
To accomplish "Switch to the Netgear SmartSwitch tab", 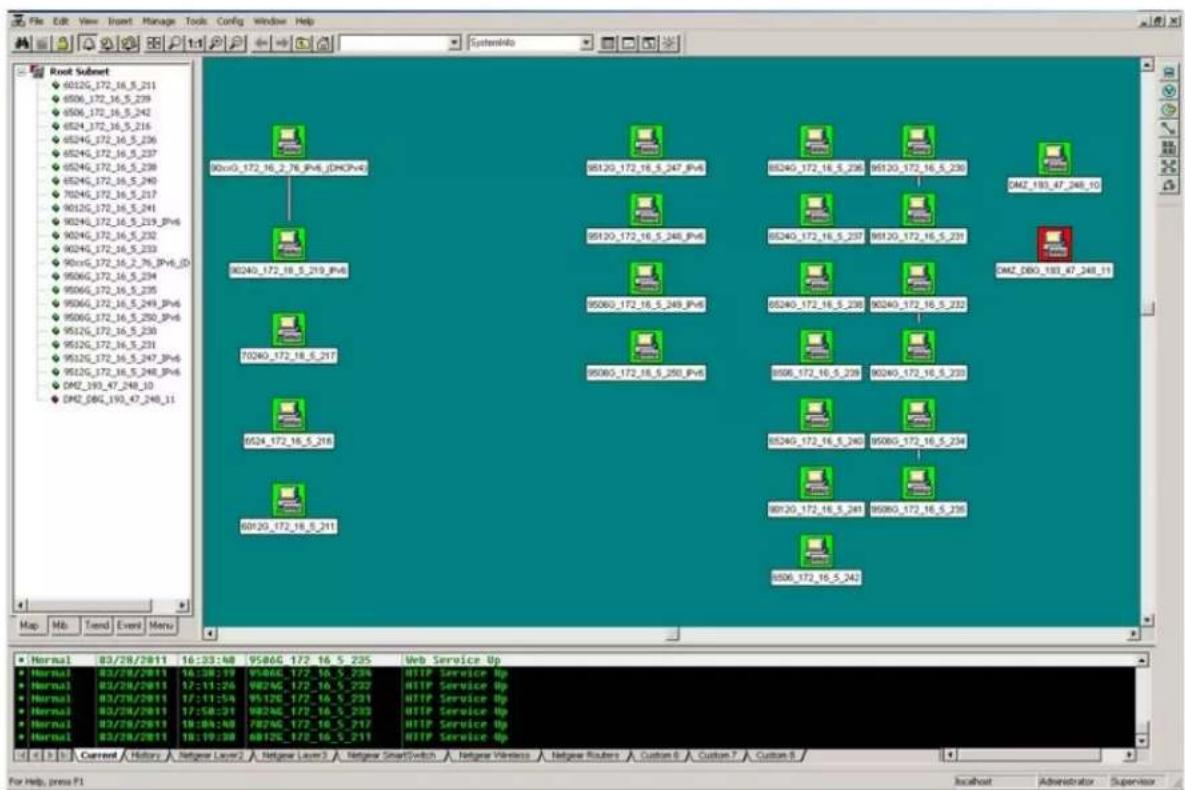I will pyautogui.click(x=391, y=755).
